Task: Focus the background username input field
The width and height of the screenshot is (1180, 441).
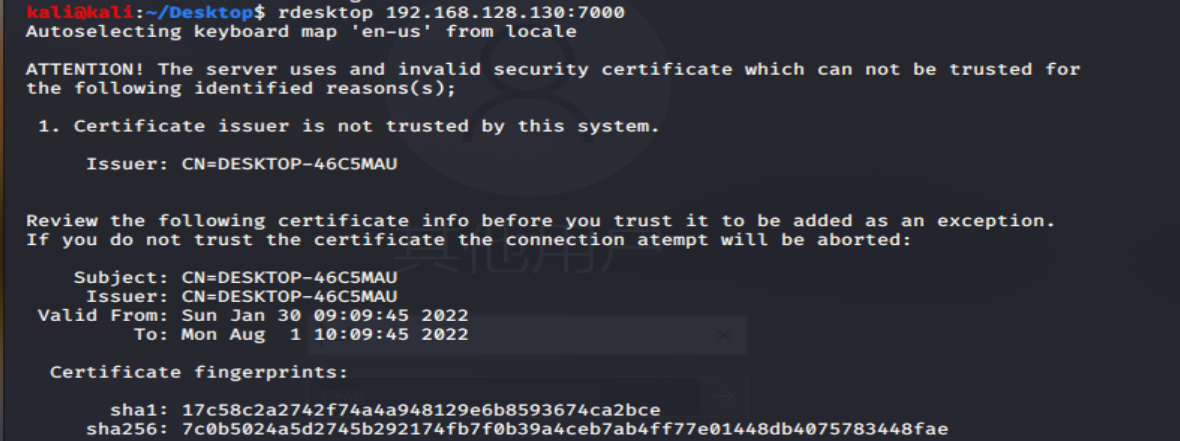Action: 527,335
